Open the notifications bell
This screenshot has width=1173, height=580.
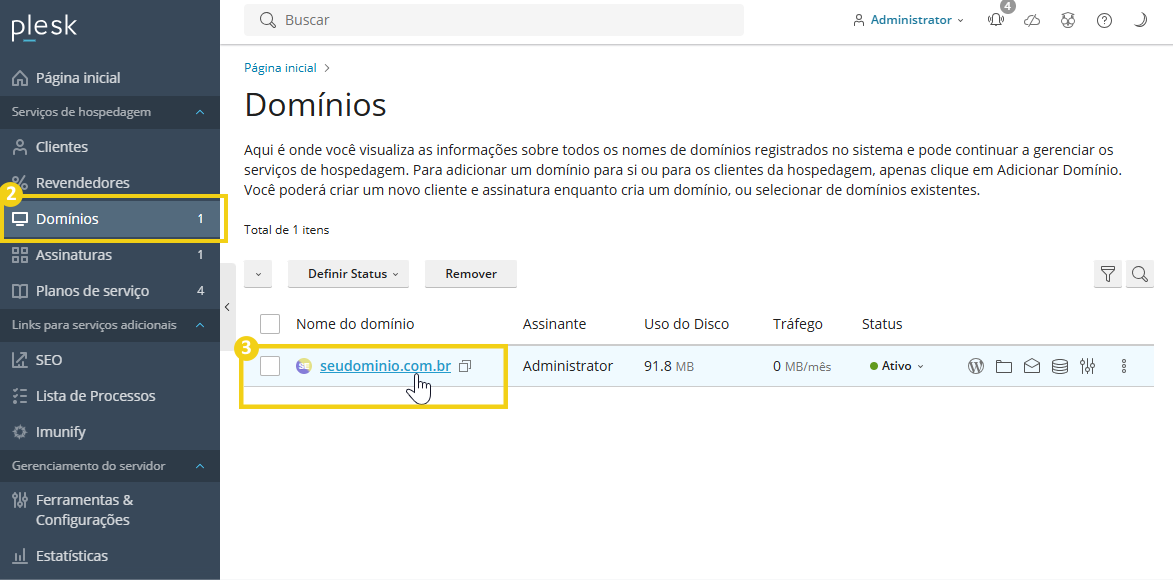[x=996, y=20]
